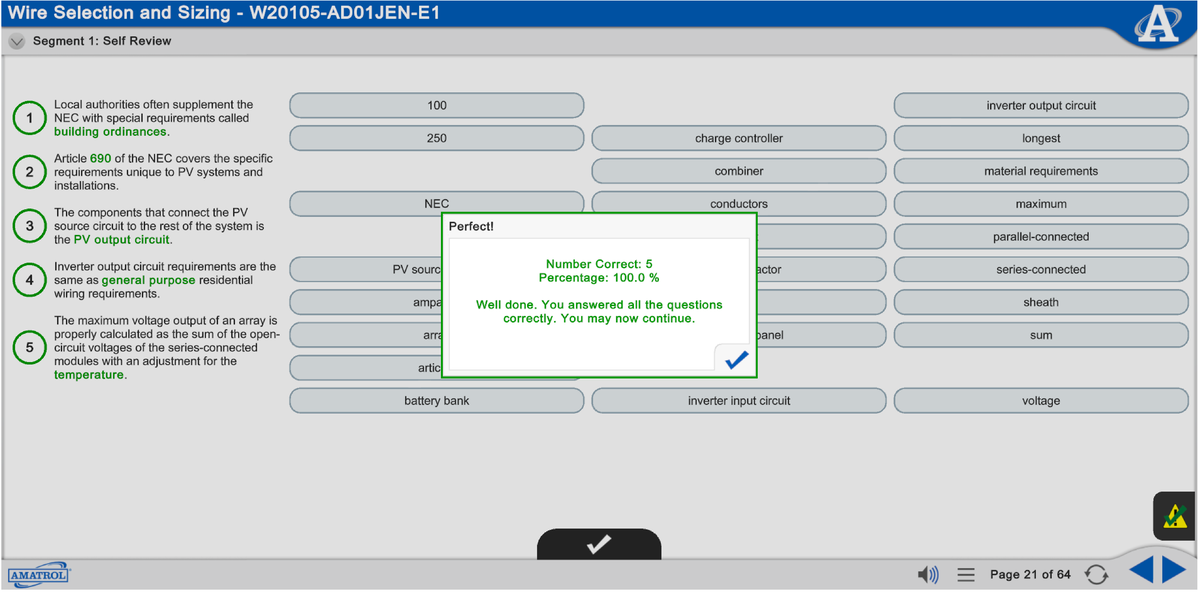
Task: Select the 'sum' tile
Action: [x=1041, y=335]
